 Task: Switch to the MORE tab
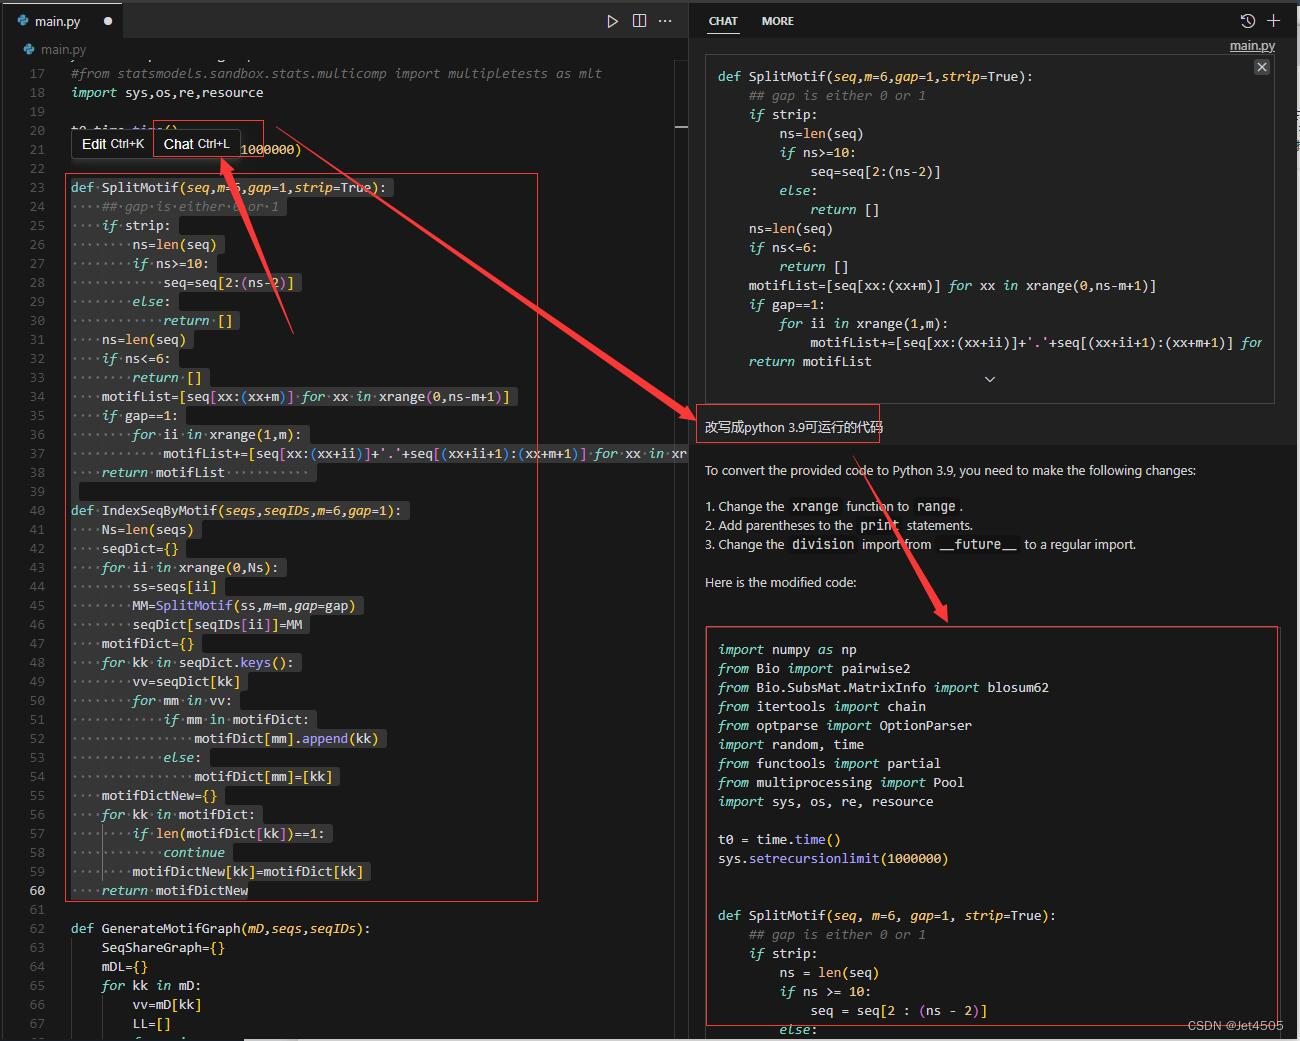[778, 21]
